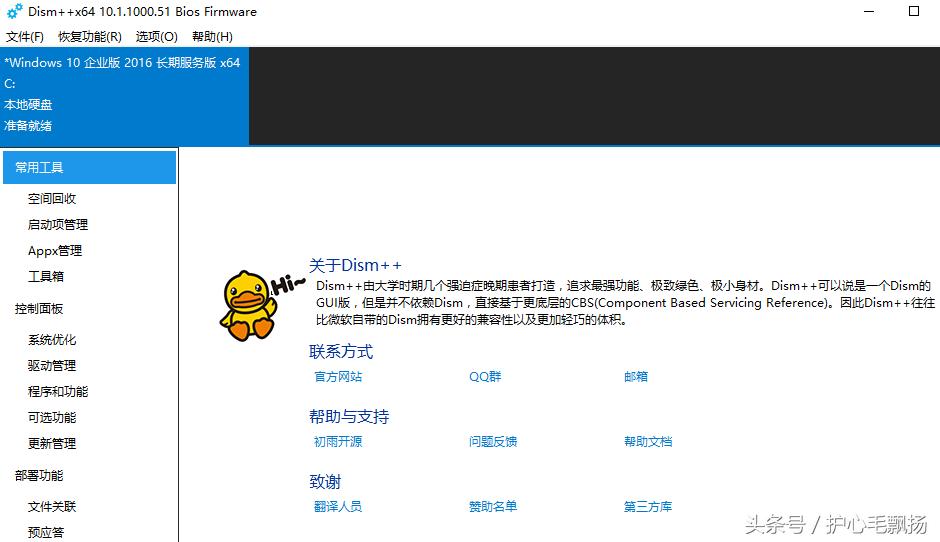Screen dimensions: 940x542
Task: Click the 联系方式 heading
Action: click(x=341, y=351)
